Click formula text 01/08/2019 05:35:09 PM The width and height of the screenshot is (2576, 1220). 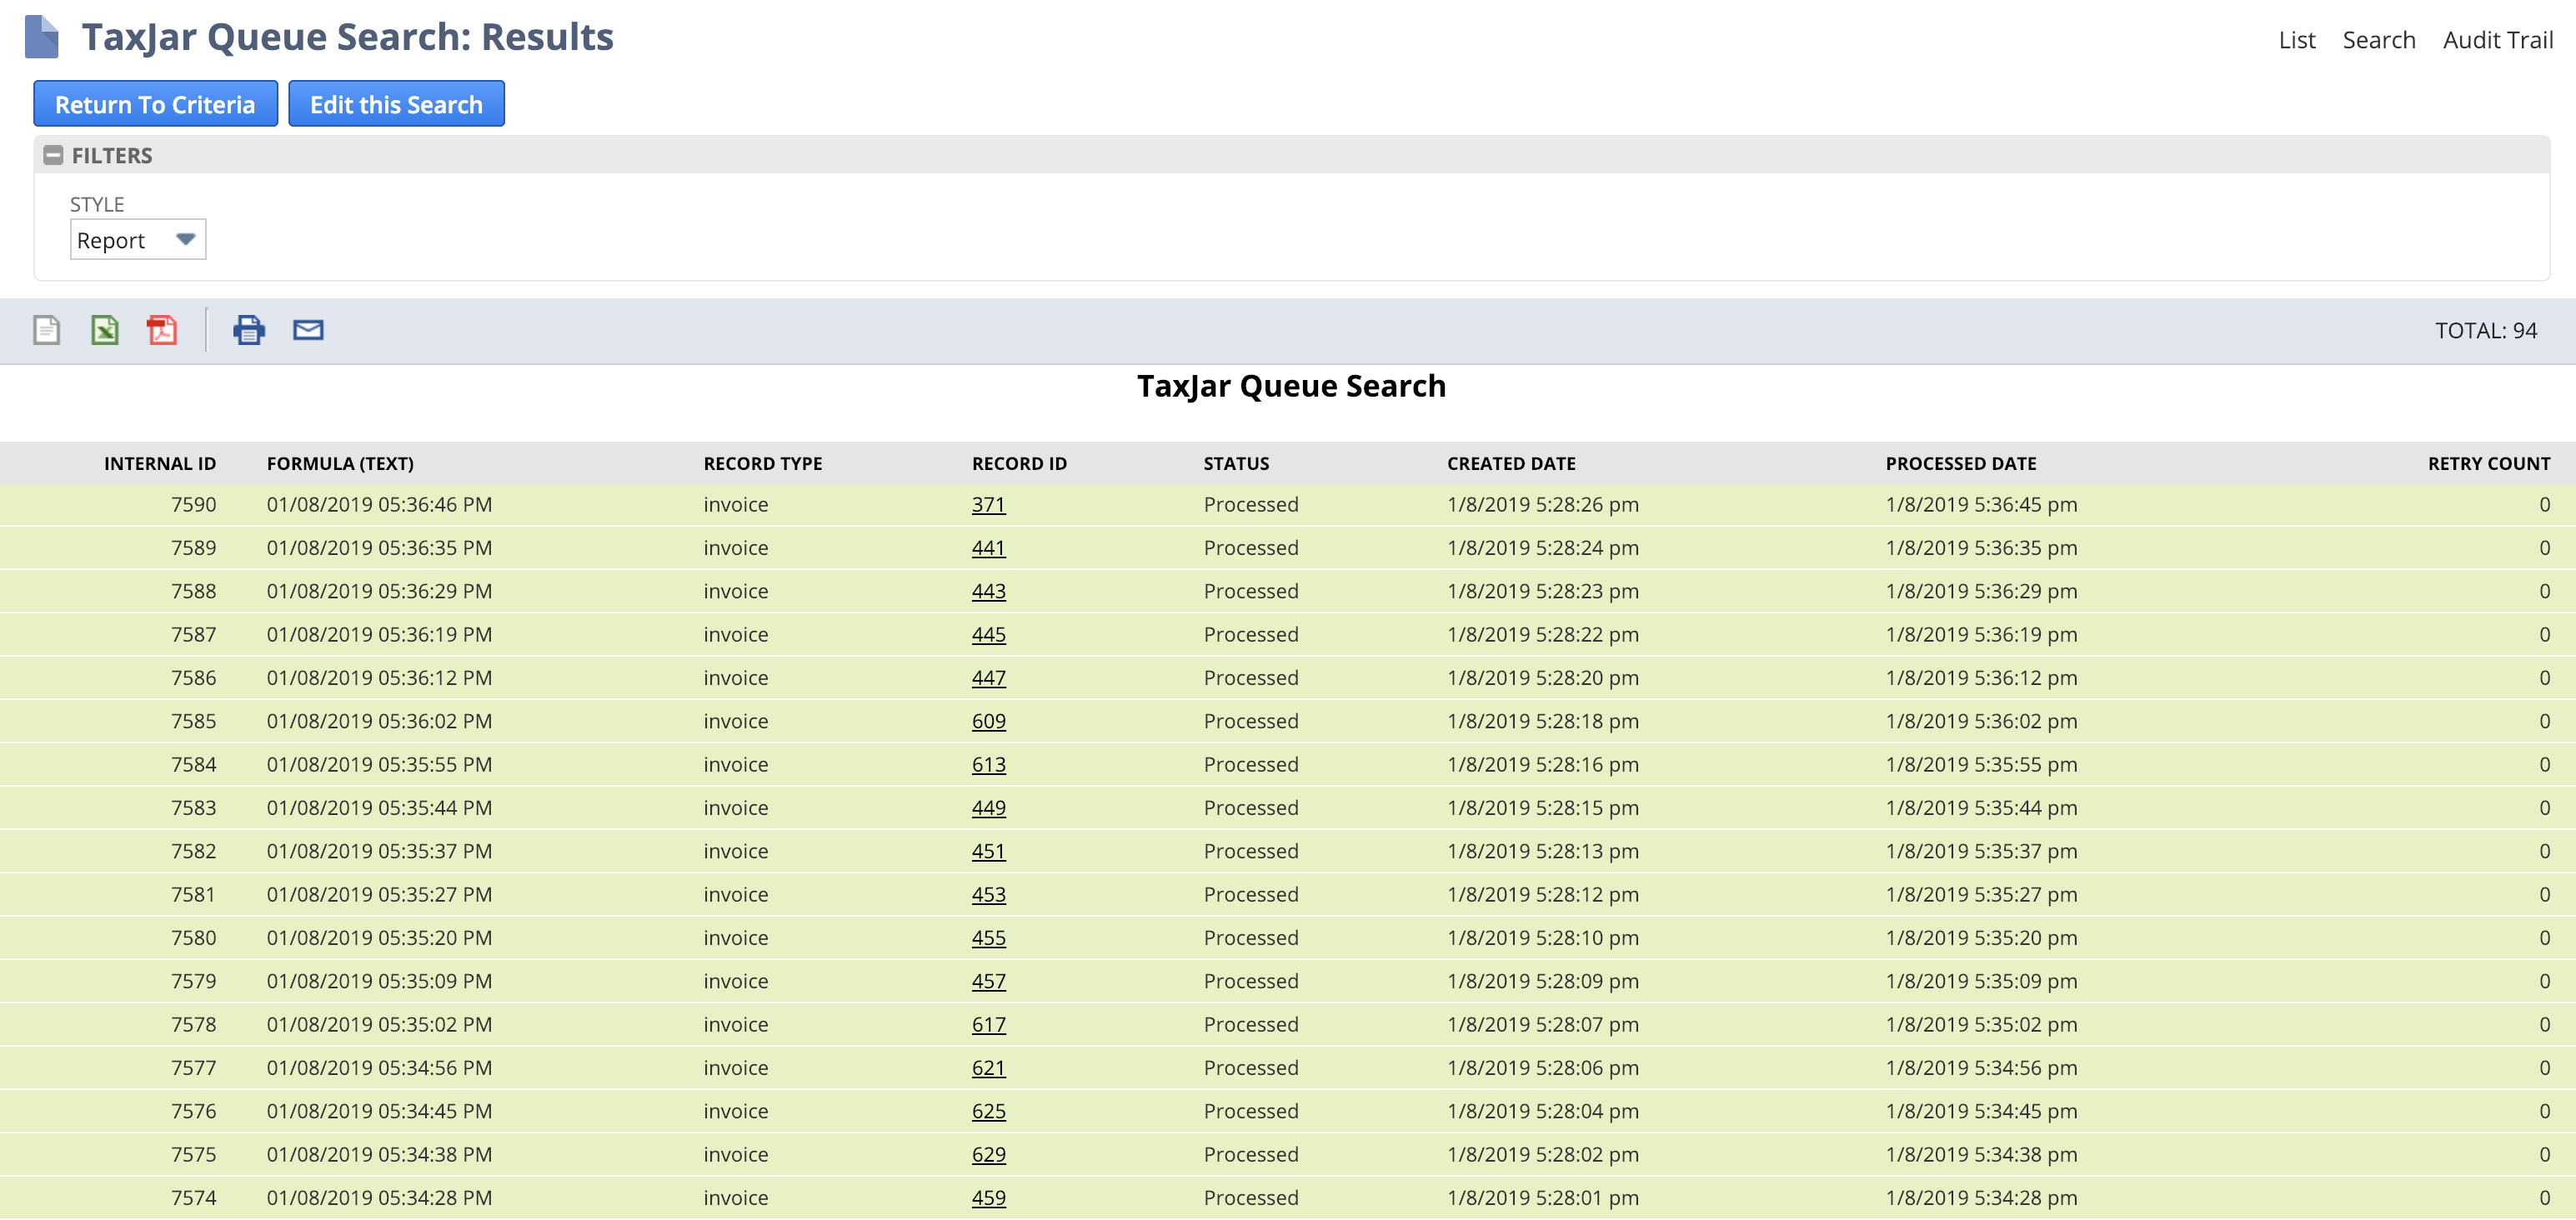coord(379,981)
